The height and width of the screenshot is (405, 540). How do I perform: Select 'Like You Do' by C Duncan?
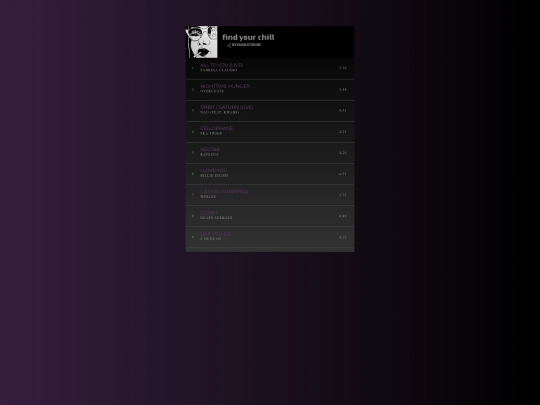tap(270, 237)
